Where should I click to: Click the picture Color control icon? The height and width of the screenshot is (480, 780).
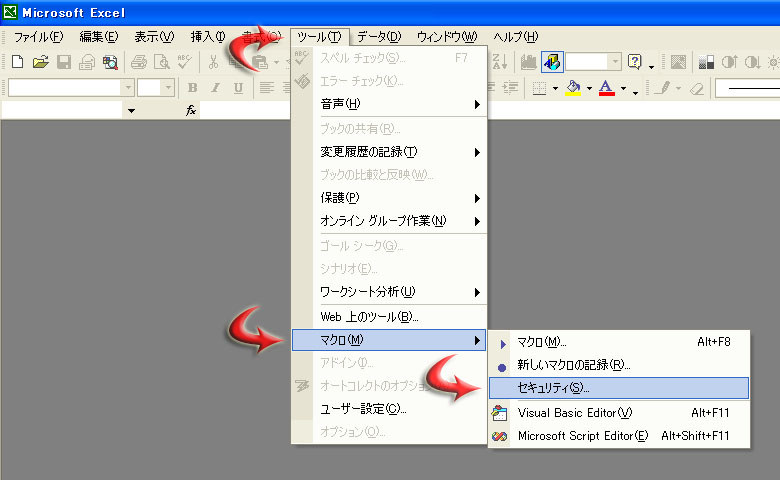(x=706, y=62)
